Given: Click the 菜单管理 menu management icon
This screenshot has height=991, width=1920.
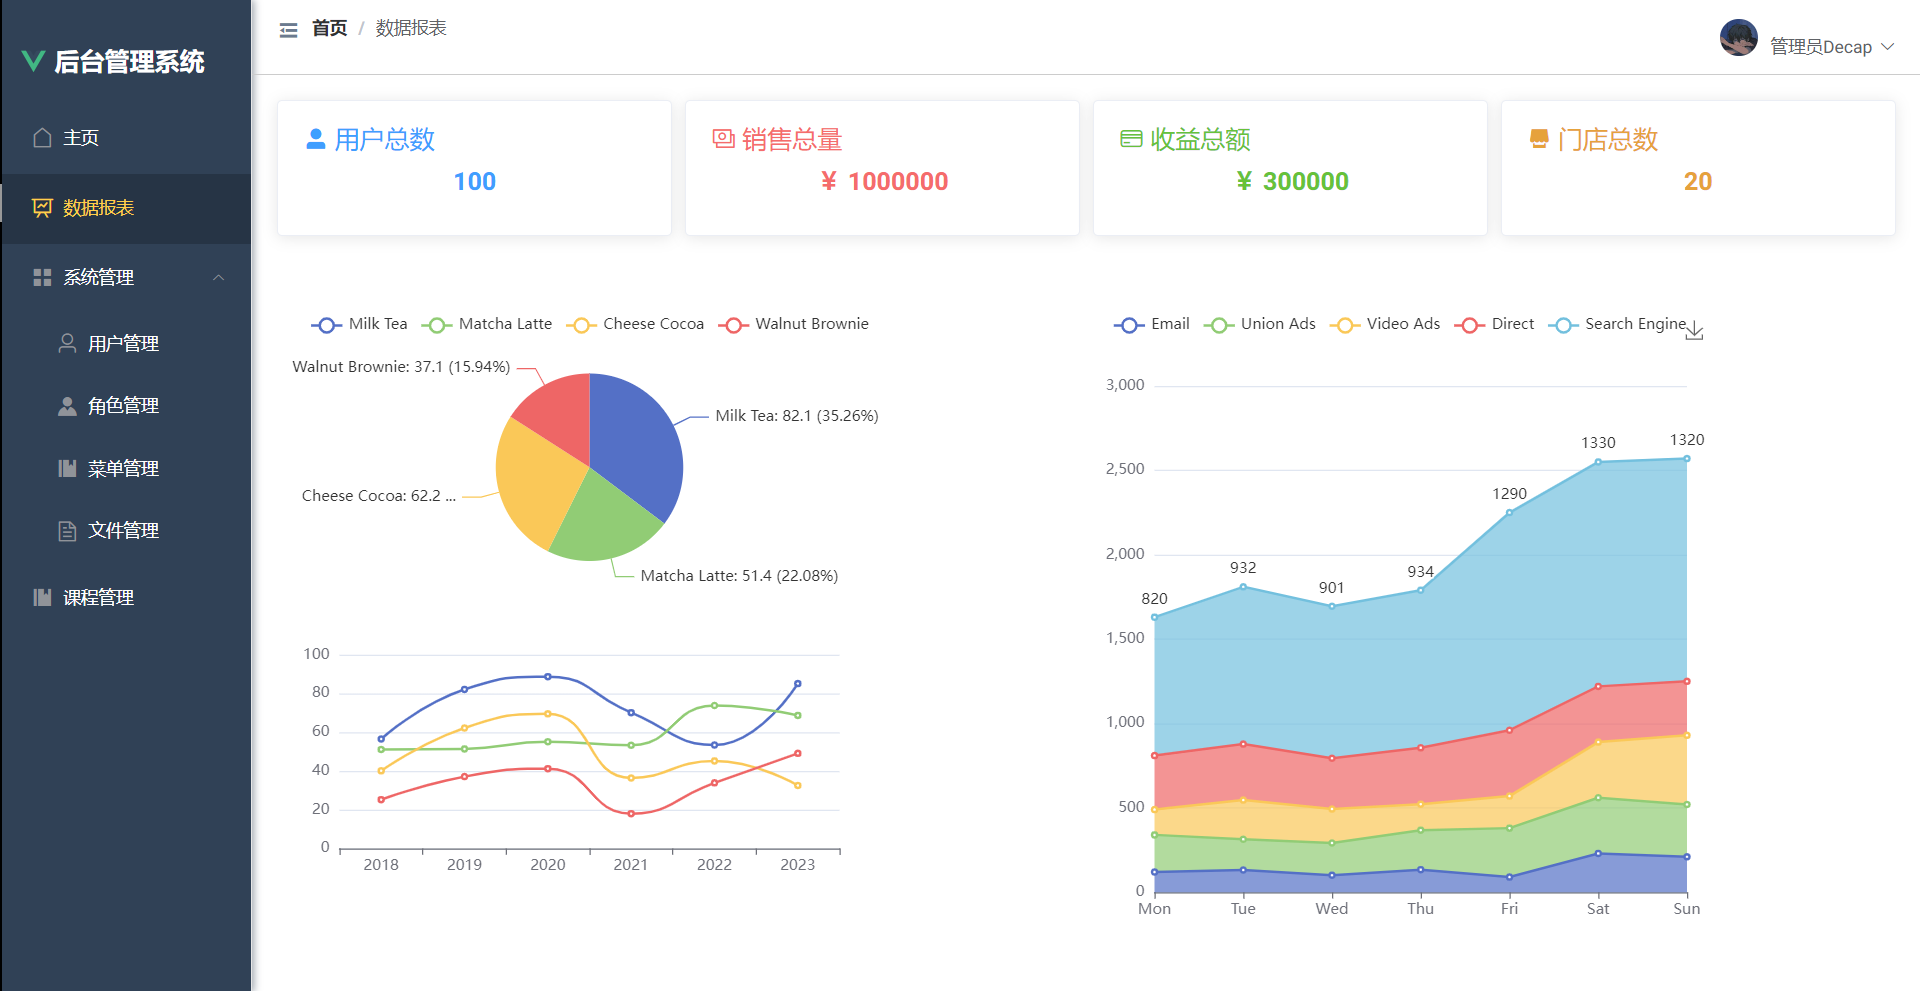Looking at the screenshot, I should [67, 467].
